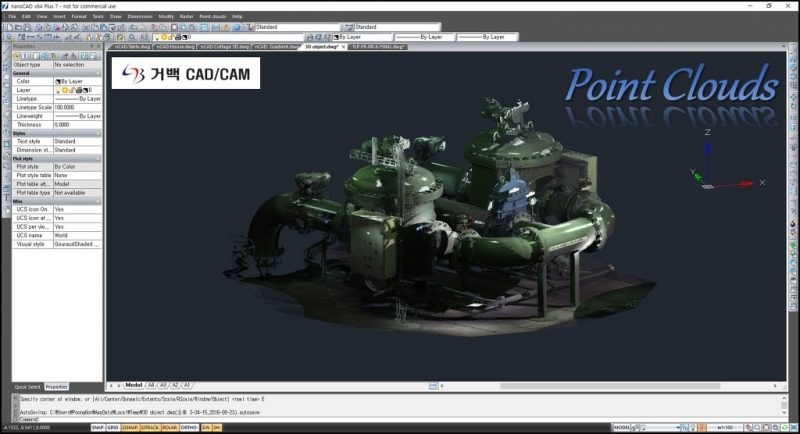
Task: Click the MODEL button in status bar
Action: click(x=622, y=427)
